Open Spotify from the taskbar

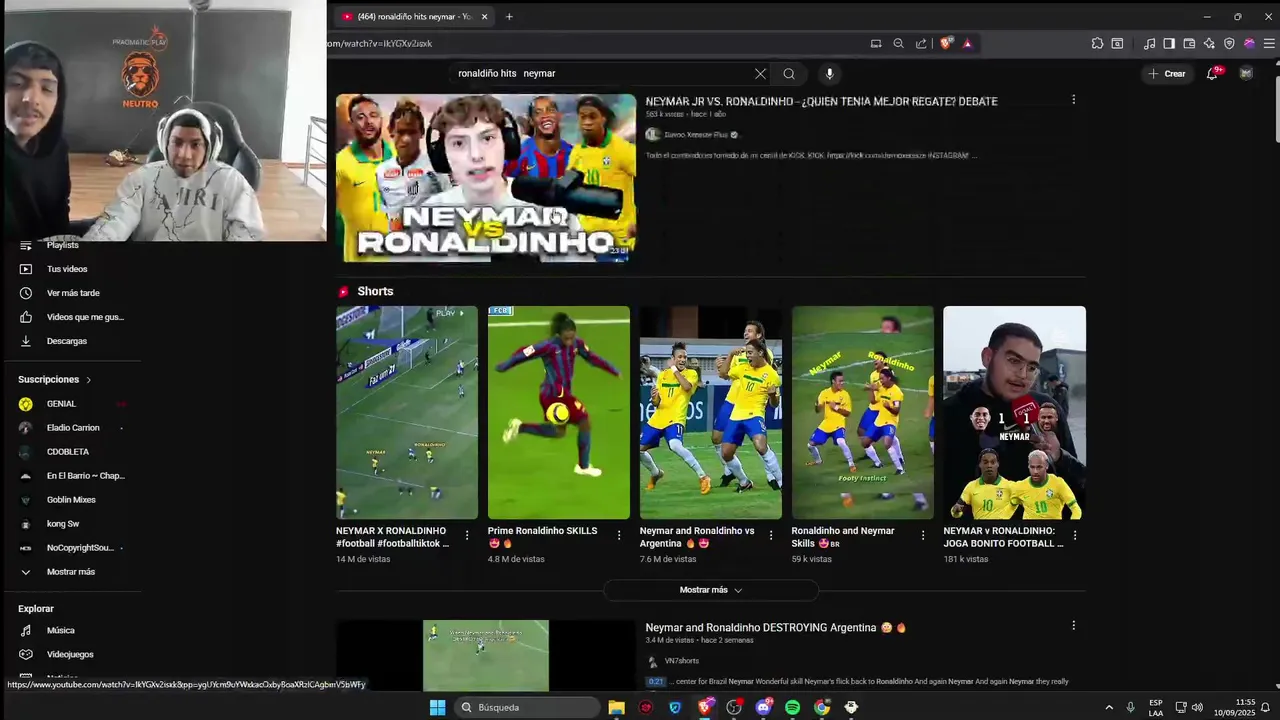click(793, 707)
